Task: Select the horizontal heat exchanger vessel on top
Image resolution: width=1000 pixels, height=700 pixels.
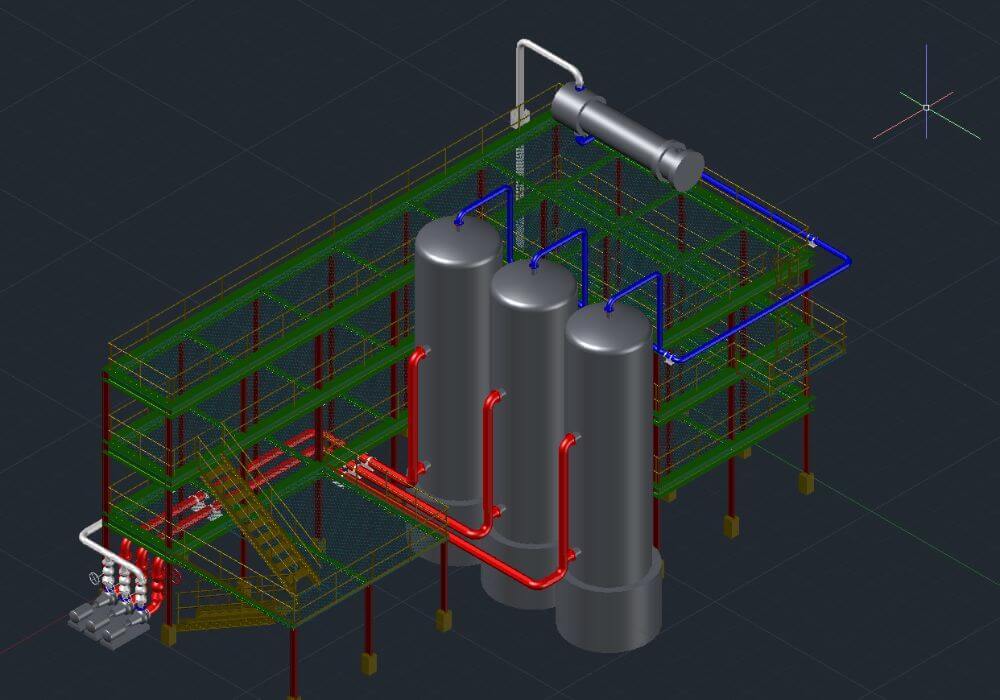Action: tap(628, 138)
